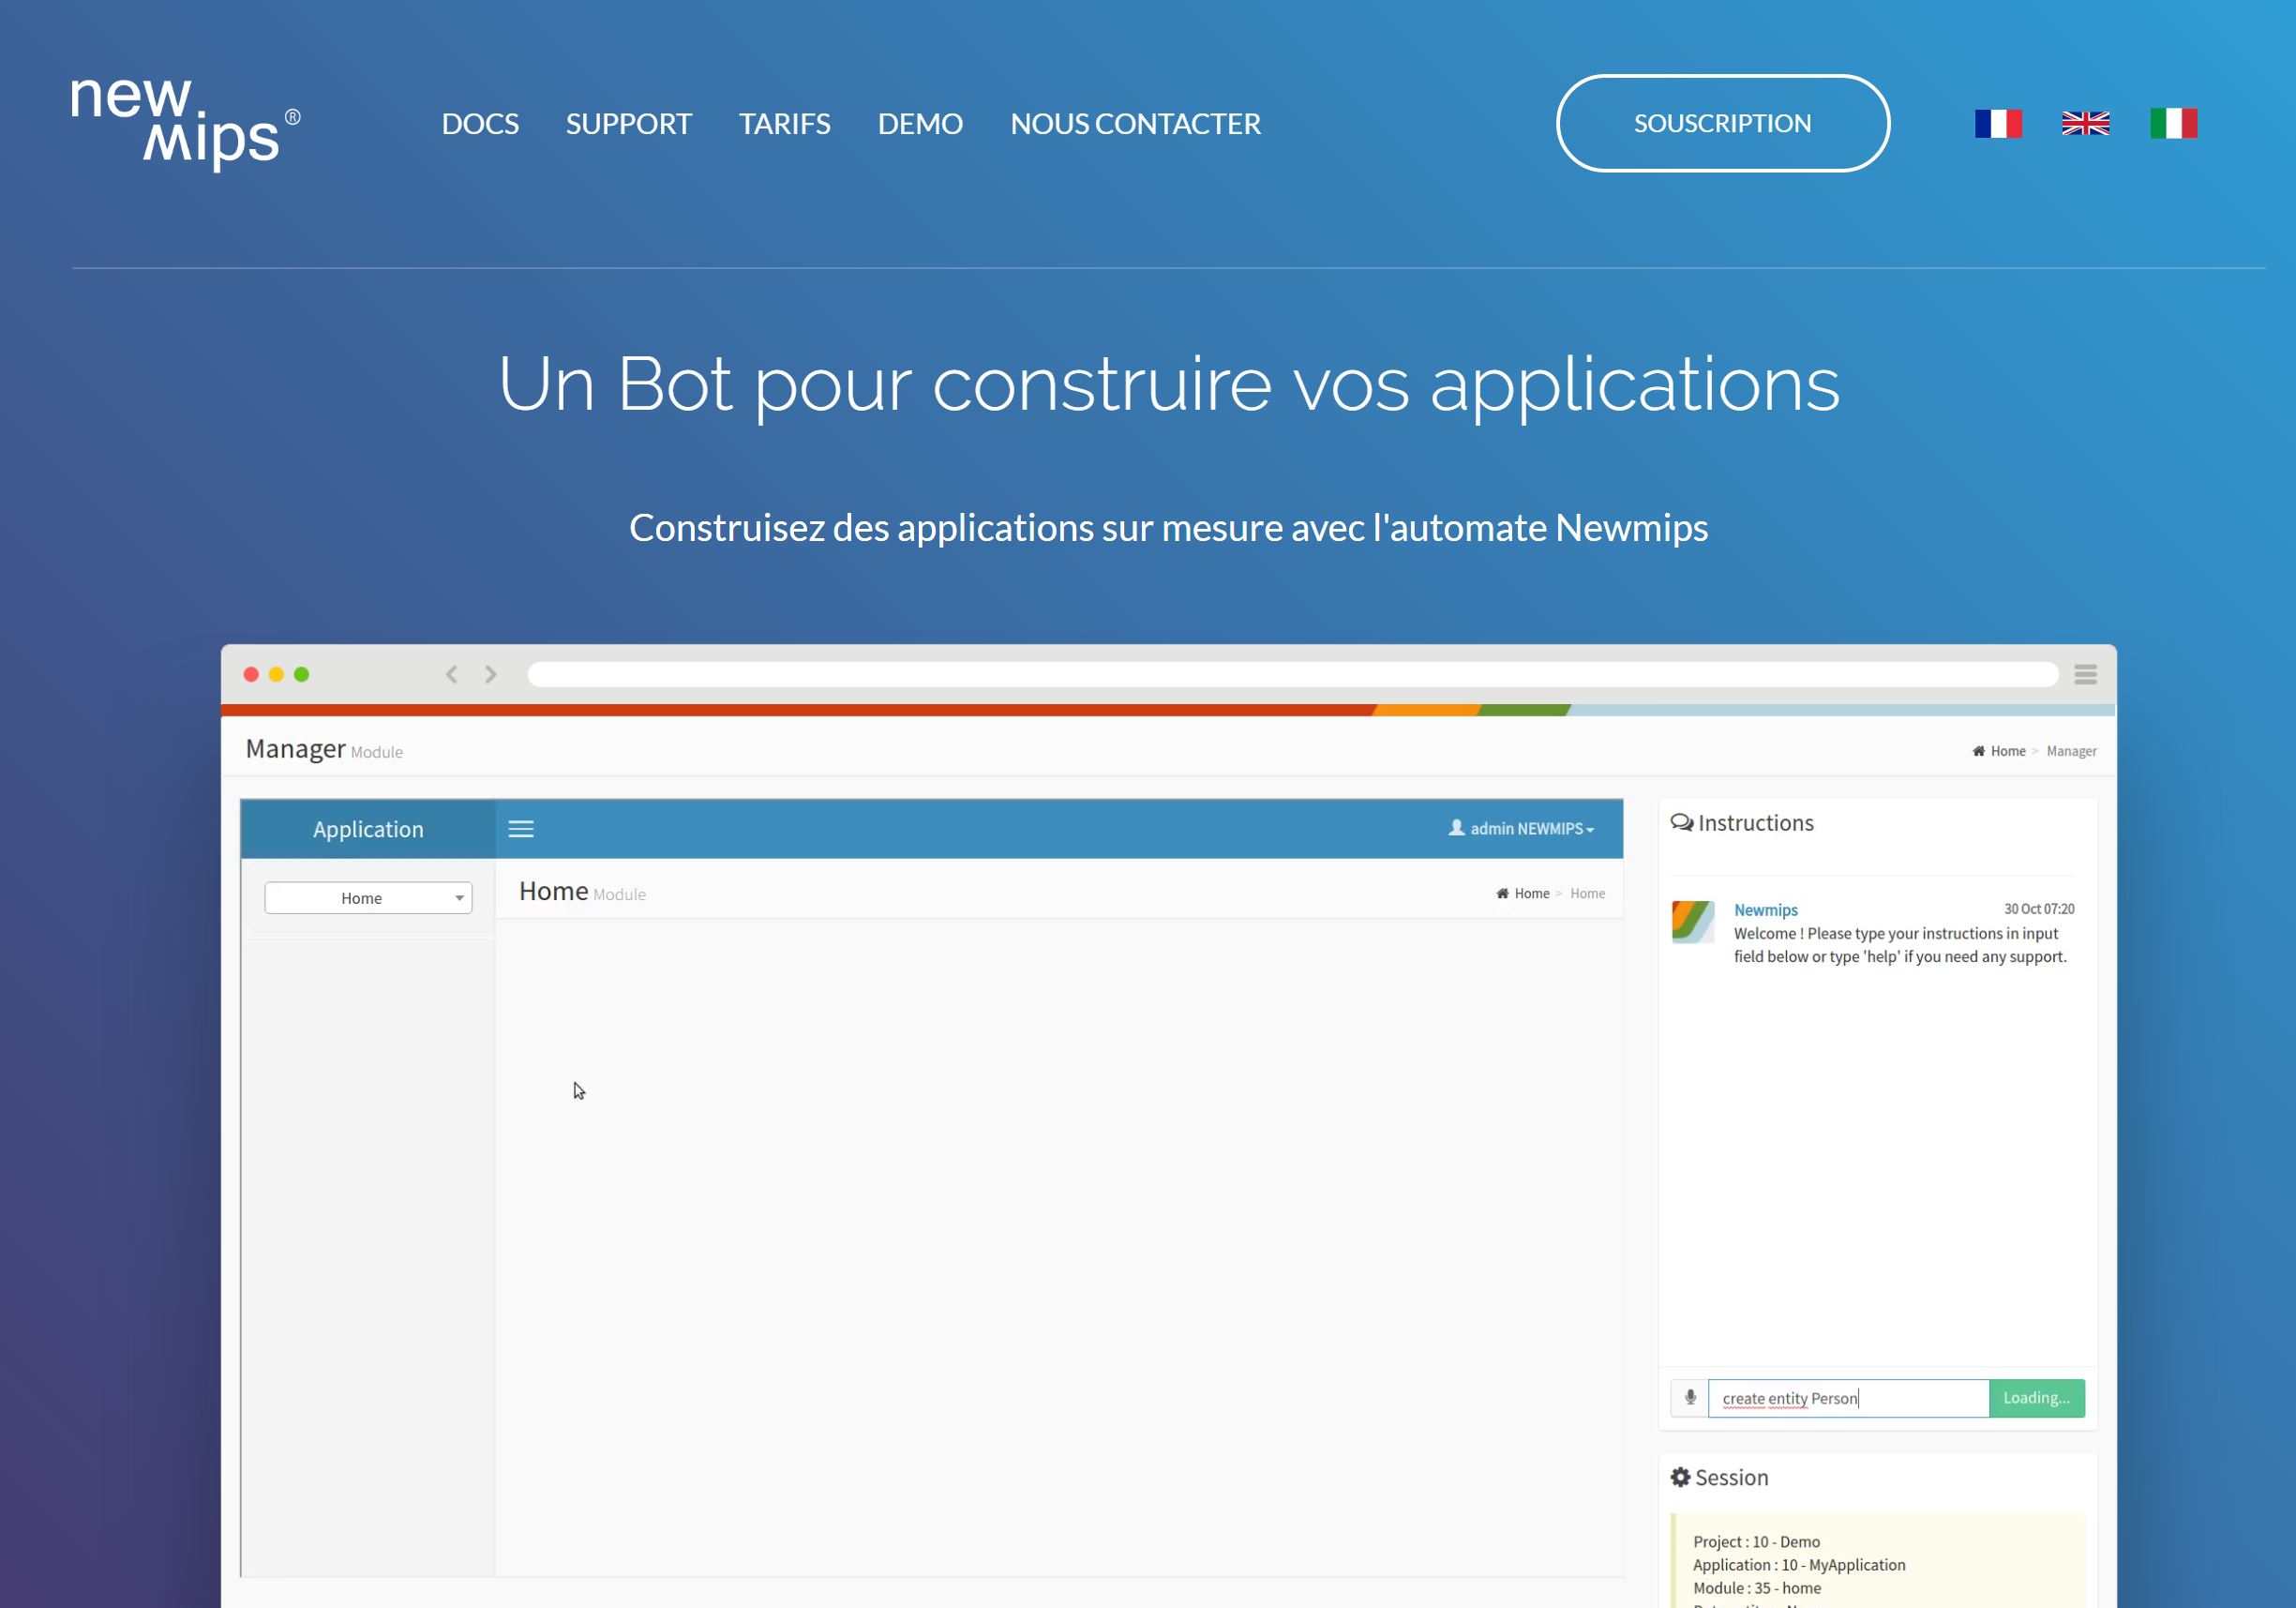Screen dimensions: 2296x1608
Task: Click the SOUSCRIPTION button
Action: click(1722, 123)
